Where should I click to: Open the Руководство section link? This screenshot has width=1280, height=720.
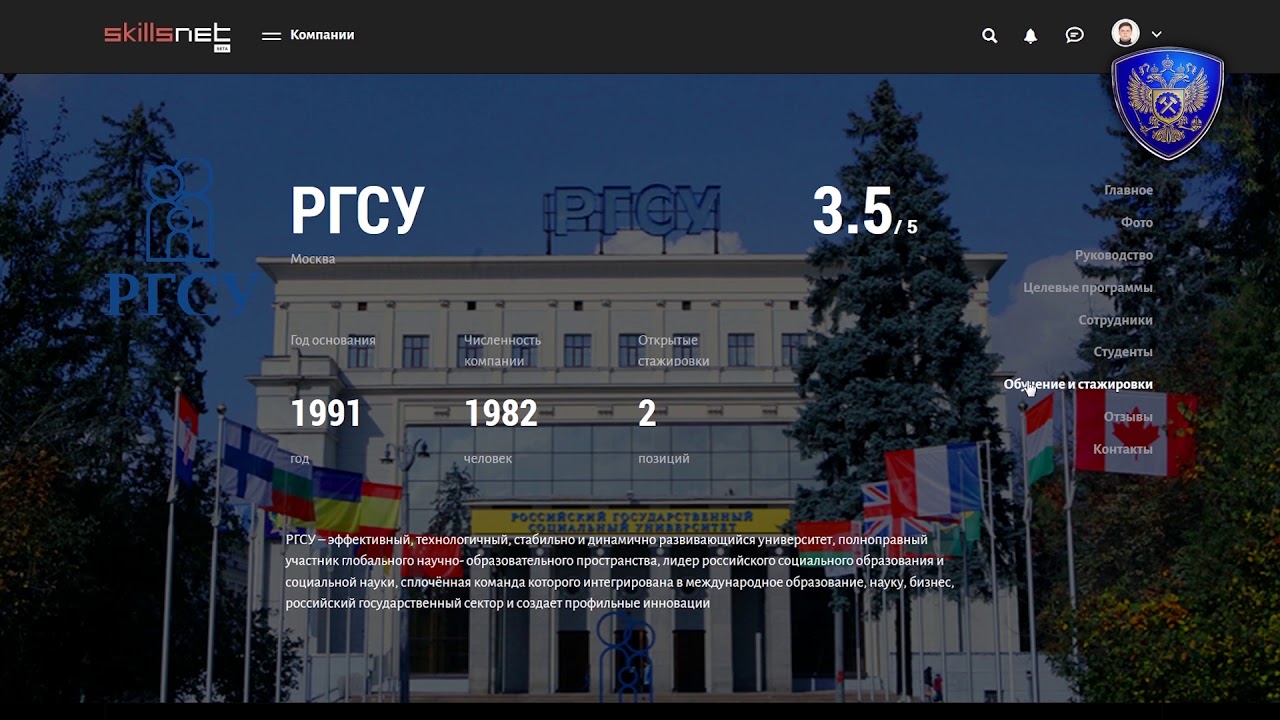[x=1114, y=255]
